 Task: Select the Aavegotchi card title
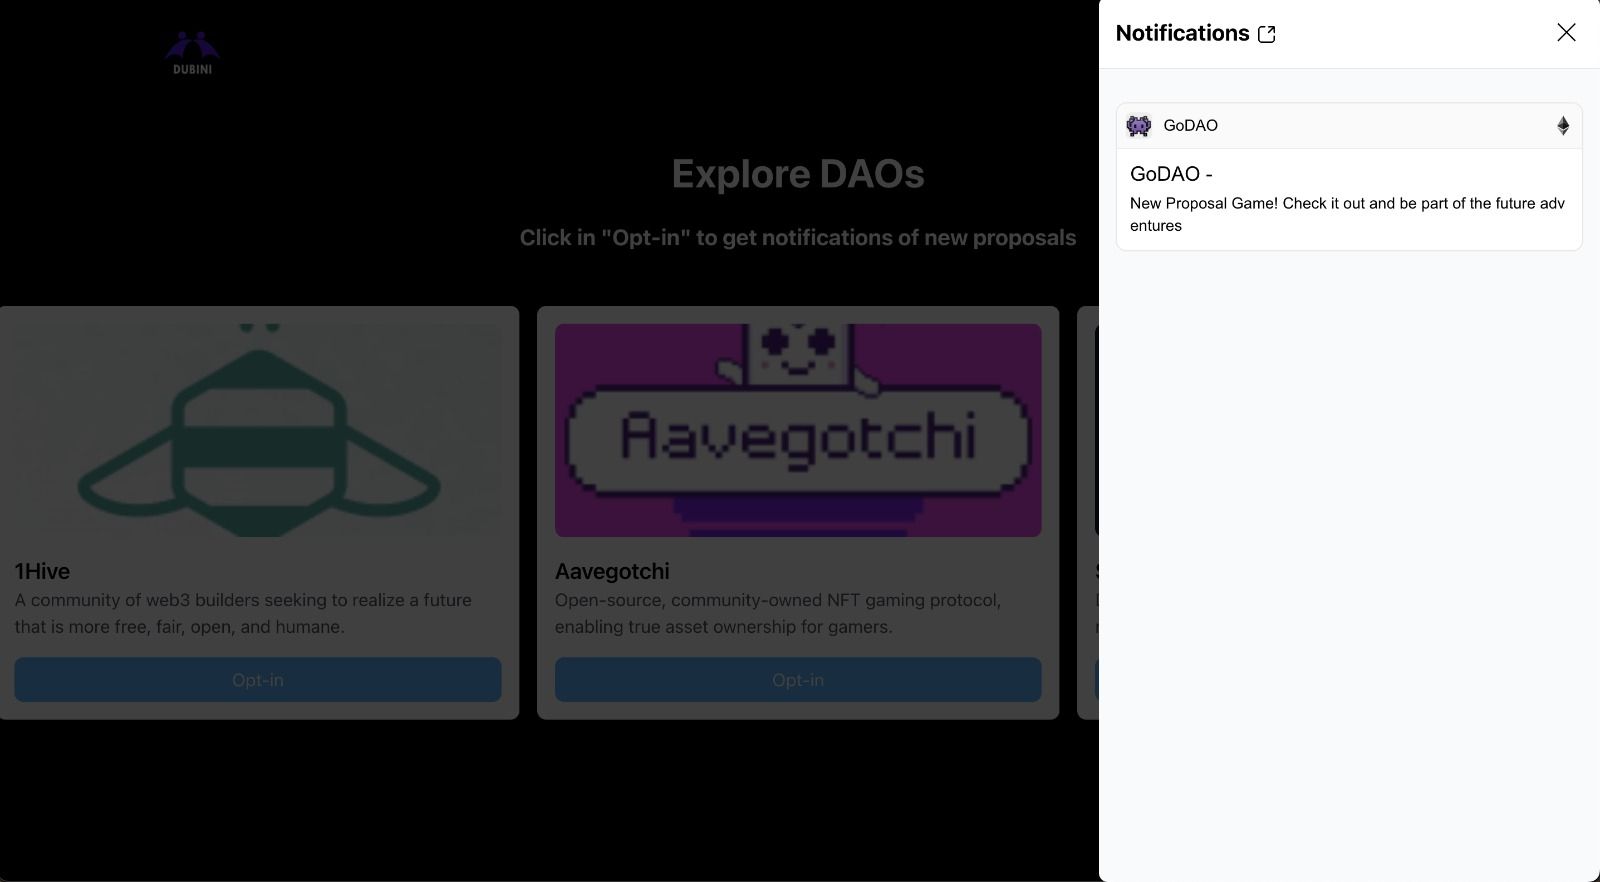click(612, 572)
